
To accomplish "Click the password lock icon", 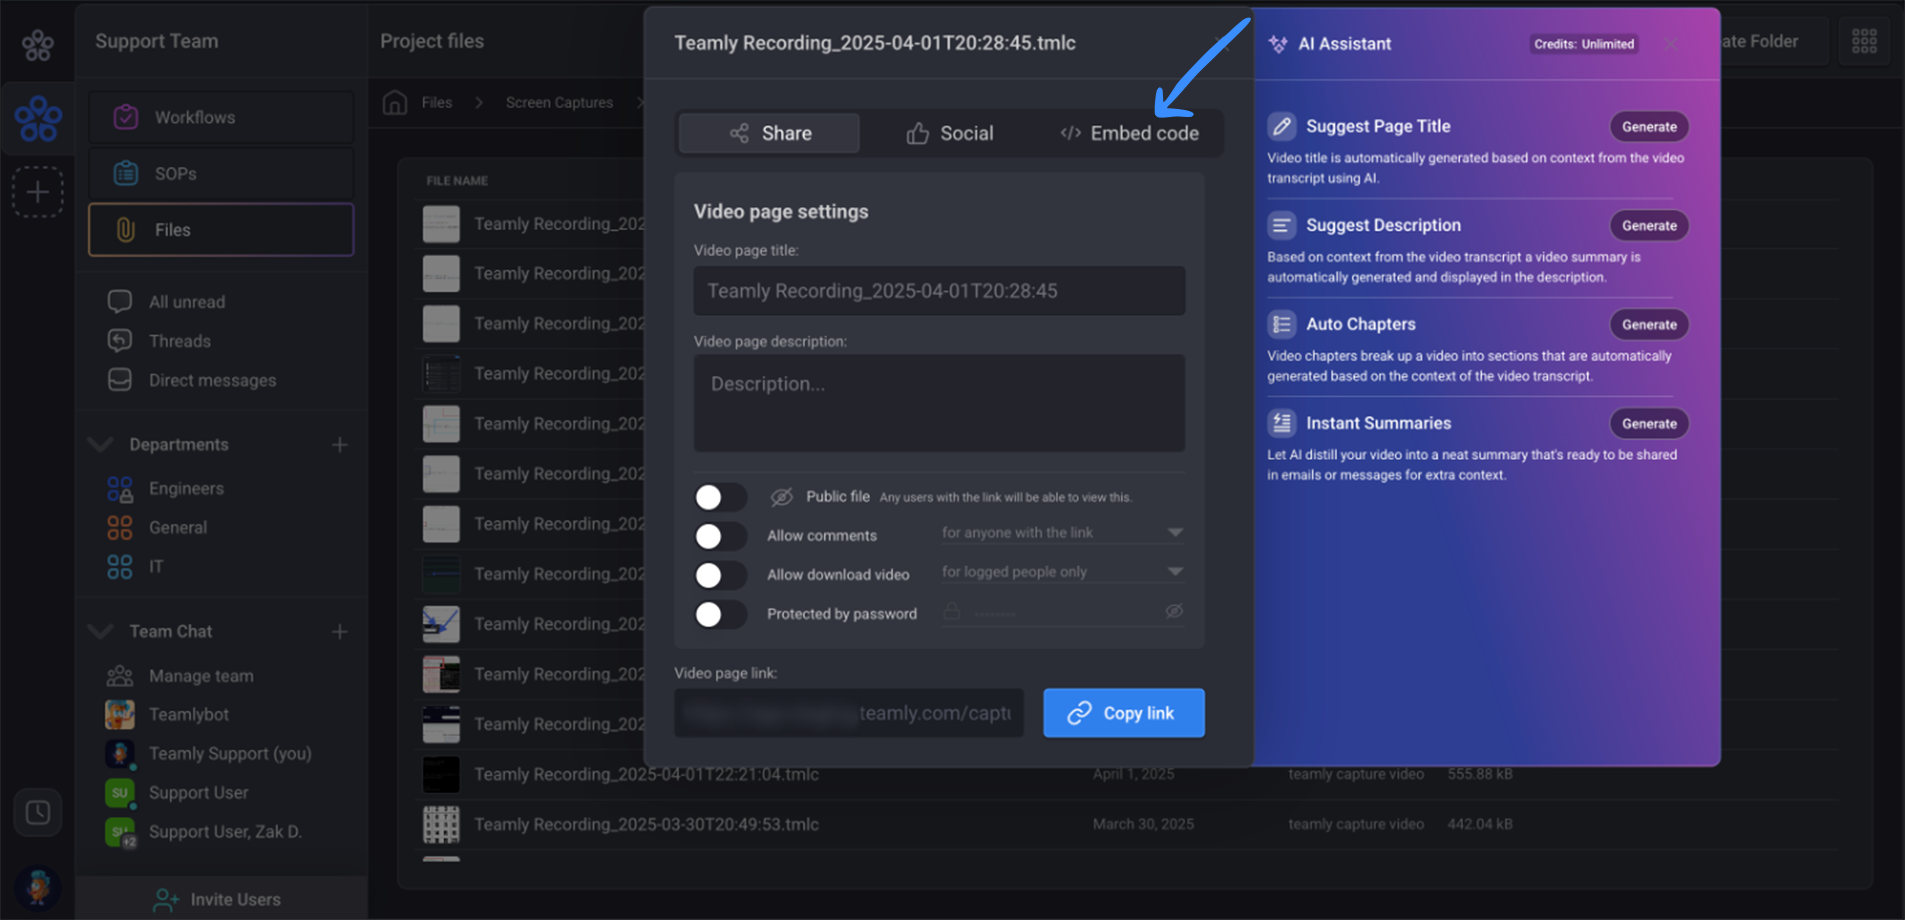I will click(952, 611).
